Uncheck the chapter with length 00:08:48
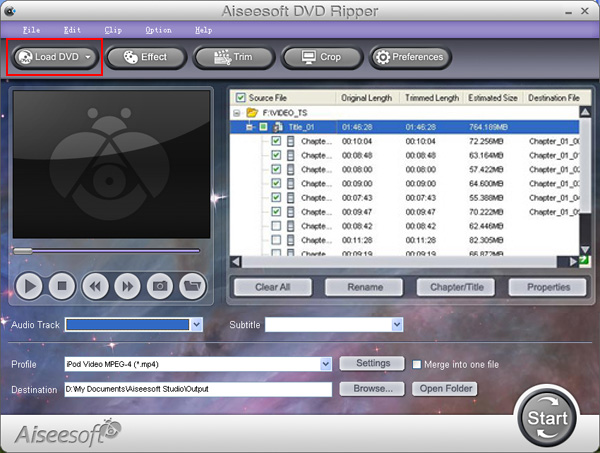The width and height of the screenshot is (600, 453). (276, 155)
